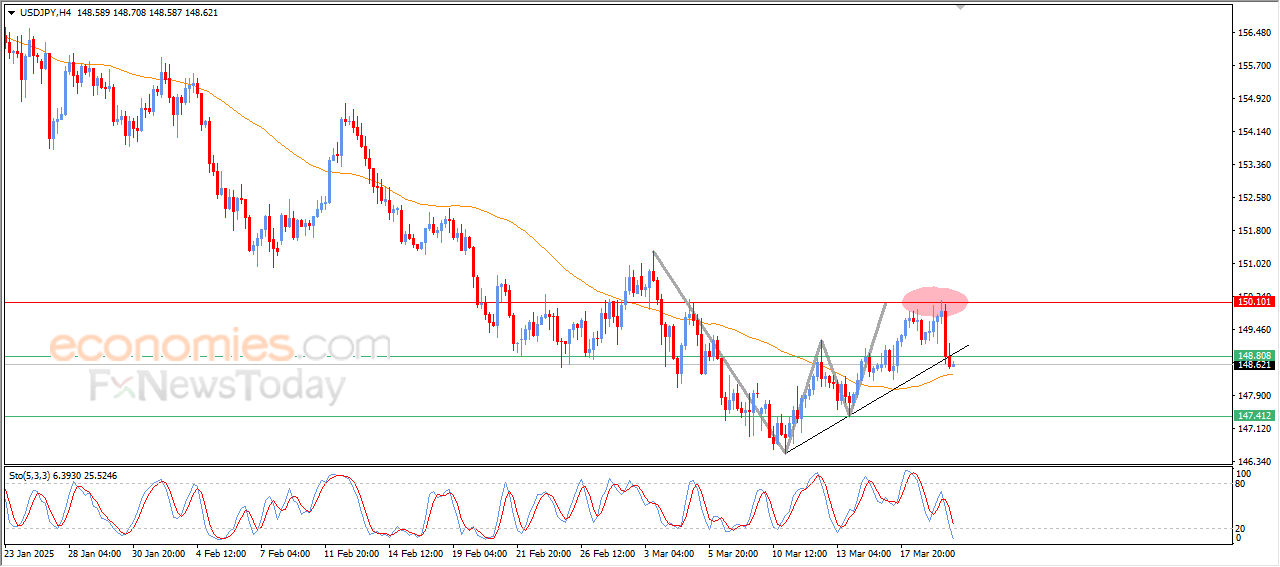Click the 146.340 price axis value
Image resolution: width=1280 pixels, height=567 pixels.
[1254, 462]
